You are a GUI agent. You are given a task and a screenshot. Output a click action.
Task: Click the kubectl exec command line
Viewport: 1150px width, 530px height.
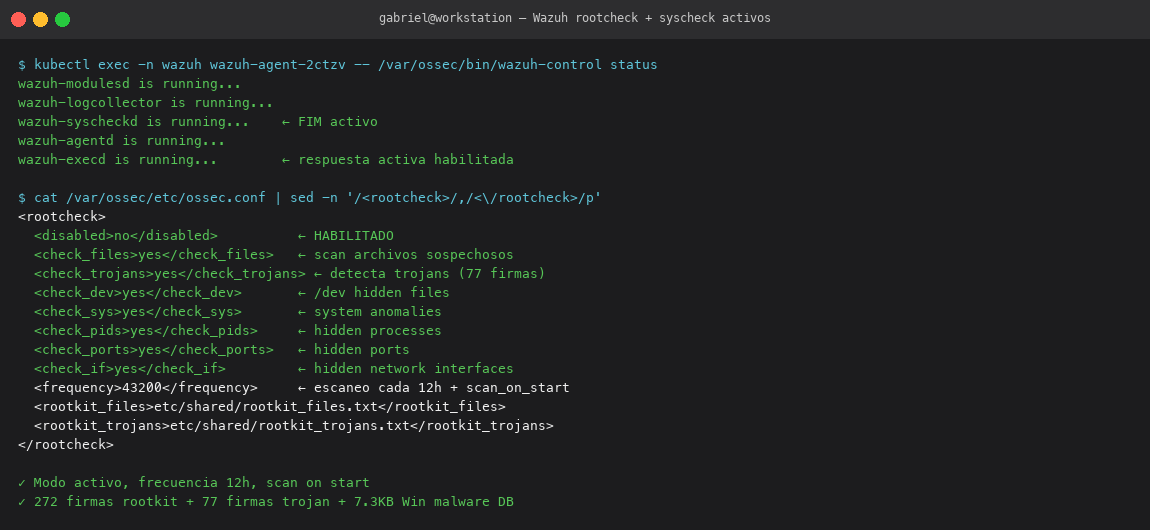pyautogui.click(x=337, y=65)
